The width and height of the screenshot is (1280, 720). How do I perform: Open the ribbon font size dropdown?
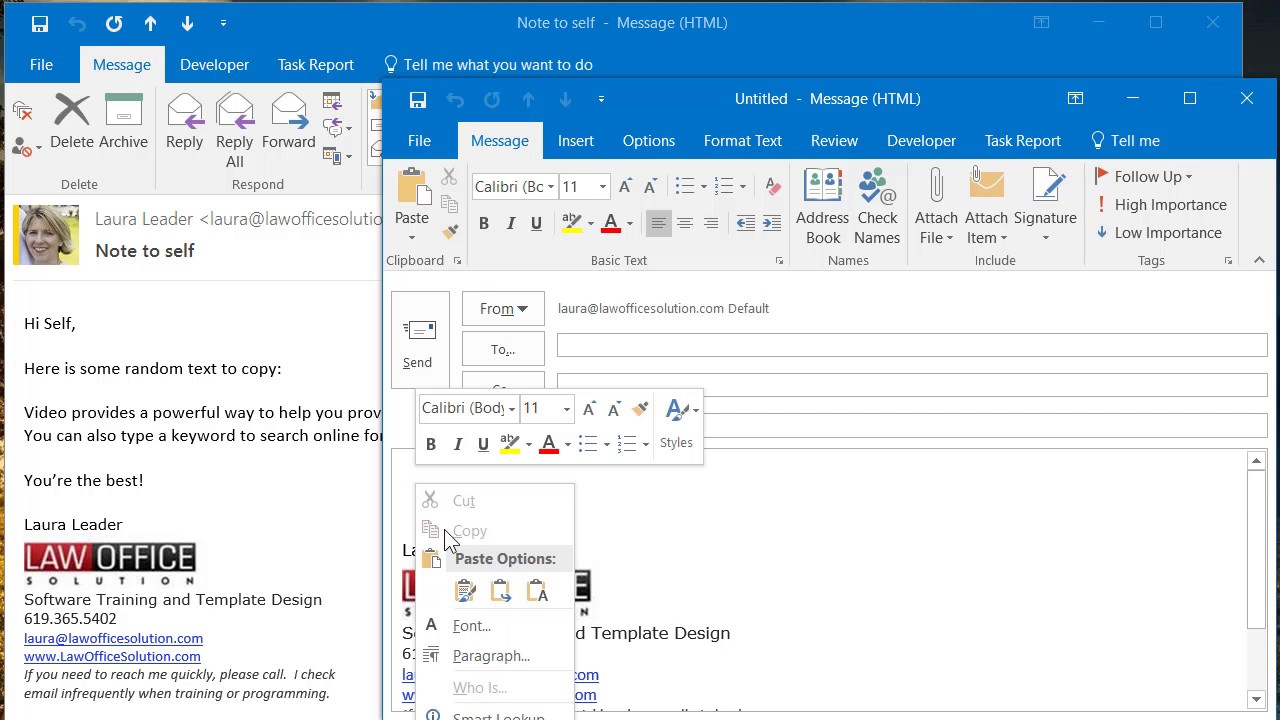(603, 187)
